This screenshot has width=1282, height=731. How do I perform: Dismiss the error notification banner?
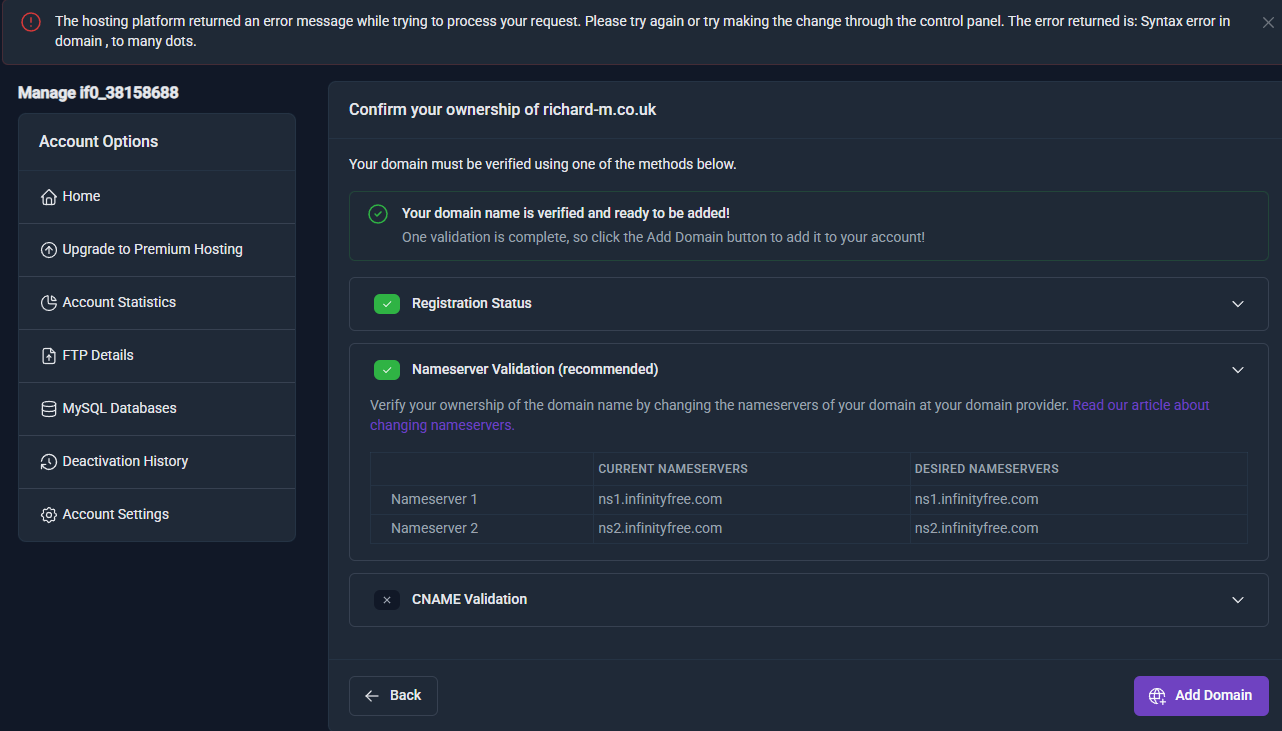click(x=1268, y=22)
